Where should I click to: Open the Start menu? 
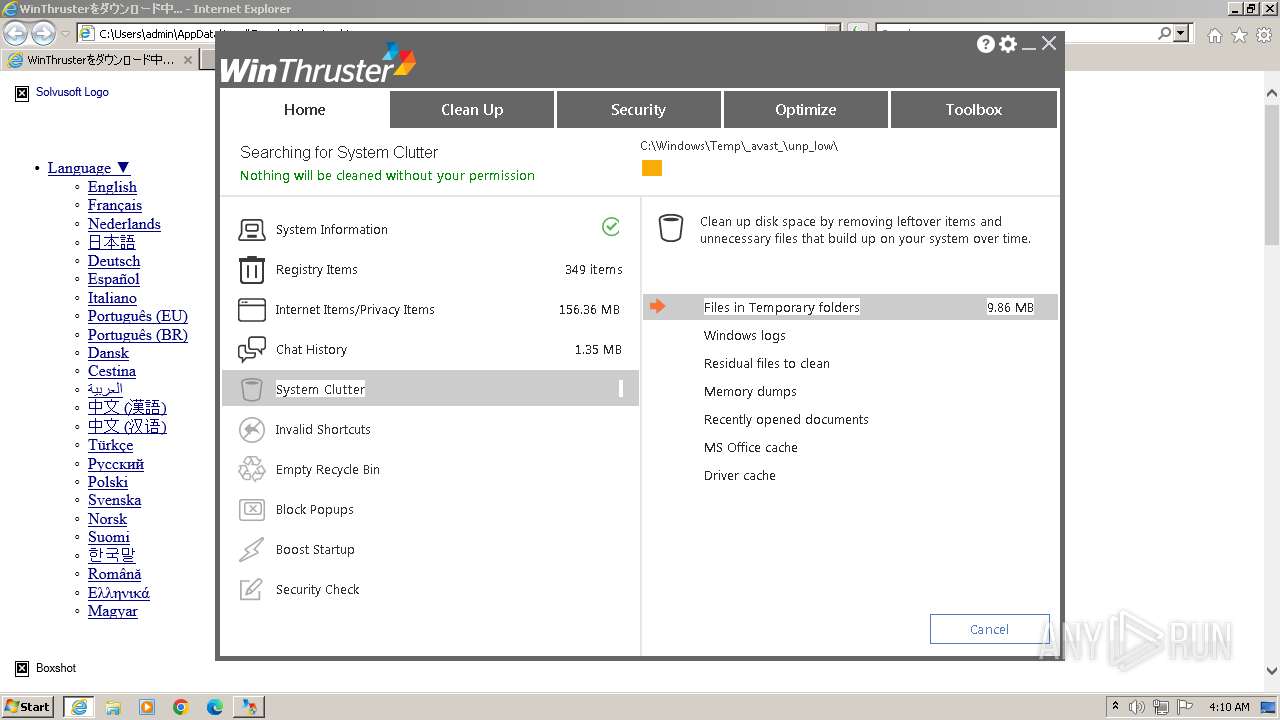coord(28,707)
